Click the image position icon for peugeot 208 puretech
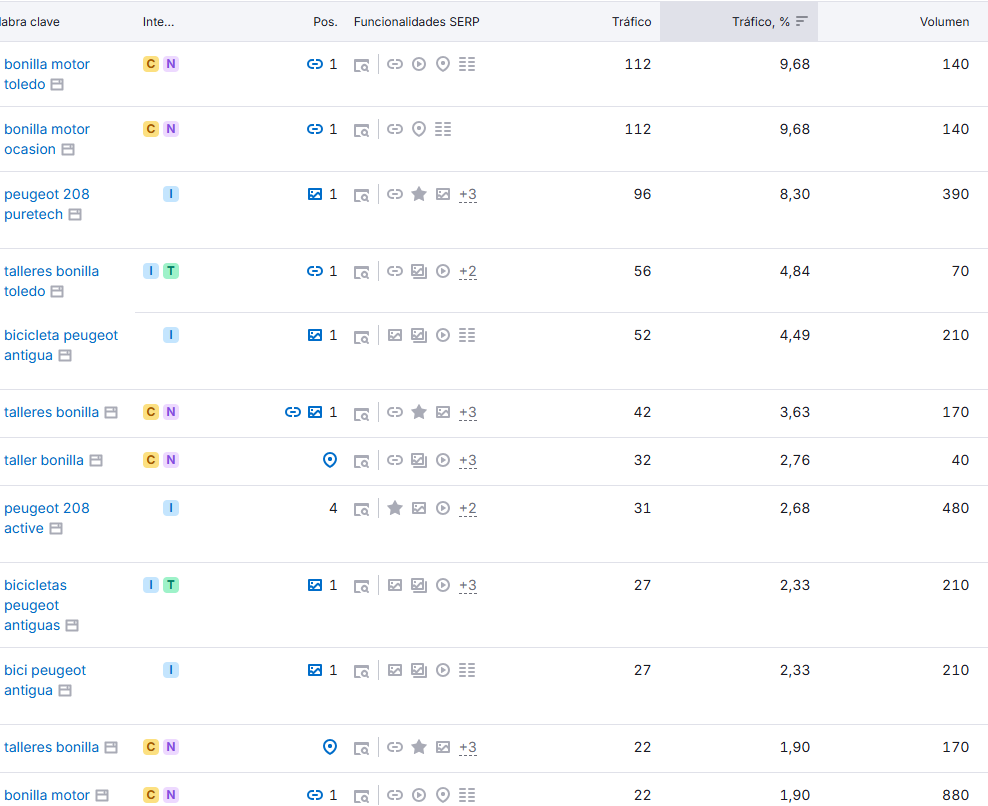This screenshot has height=806, width=988. (x=314, y=194)
